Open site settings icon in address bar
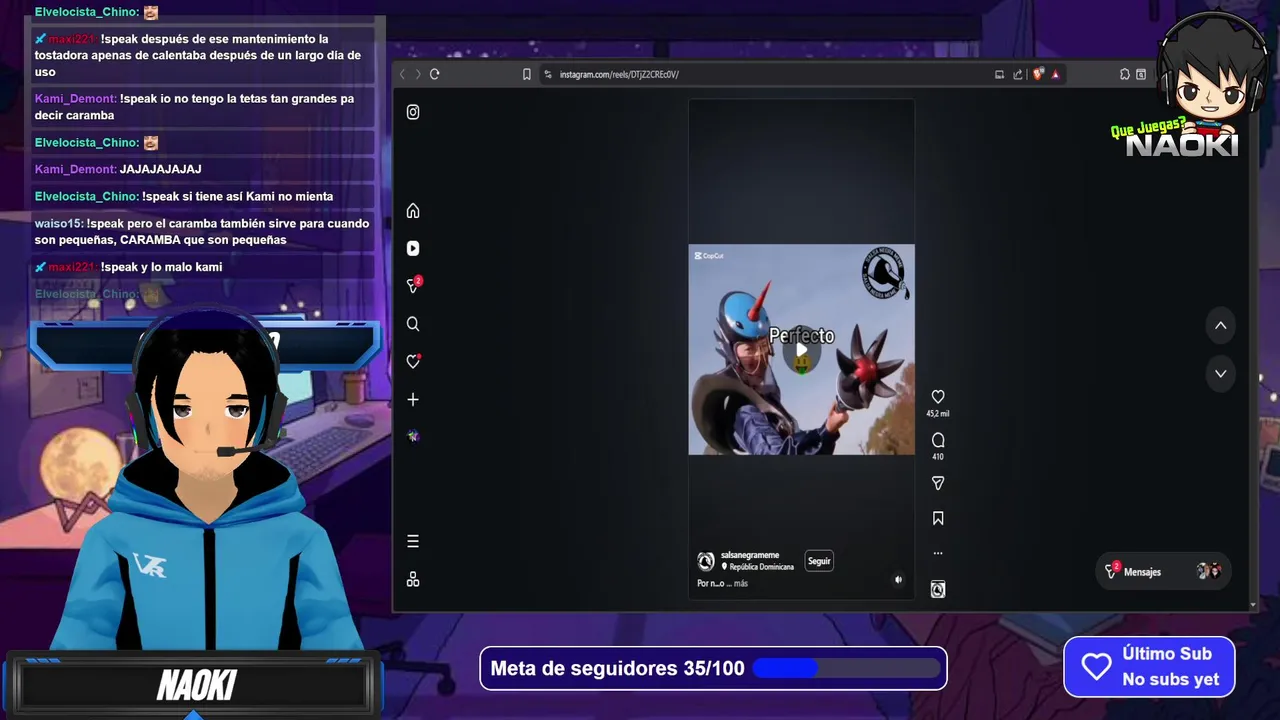Image resolution: width=1280 pixels, height=720 pixels. pos(548,74)
